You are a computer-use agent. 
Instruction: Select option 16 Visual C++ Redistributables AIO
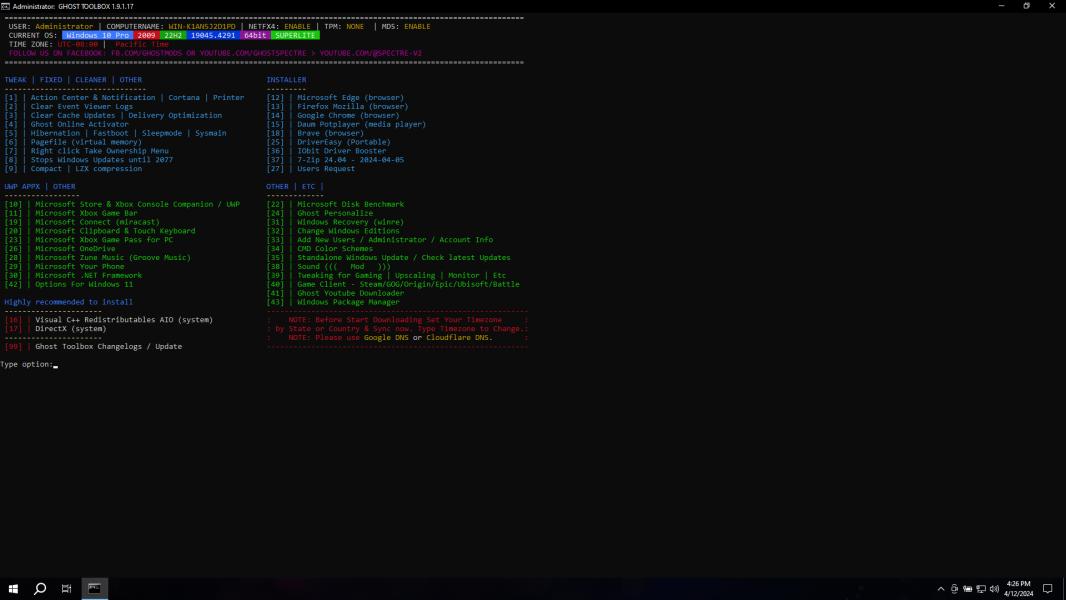(x=109, y=319)
